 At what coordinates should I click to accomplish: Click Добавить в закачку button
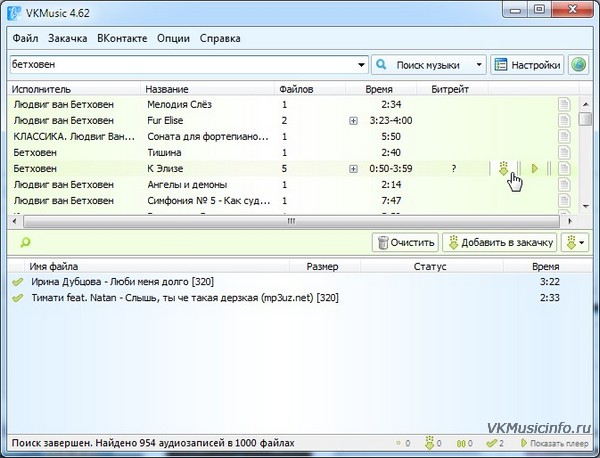tap(500, 242)
